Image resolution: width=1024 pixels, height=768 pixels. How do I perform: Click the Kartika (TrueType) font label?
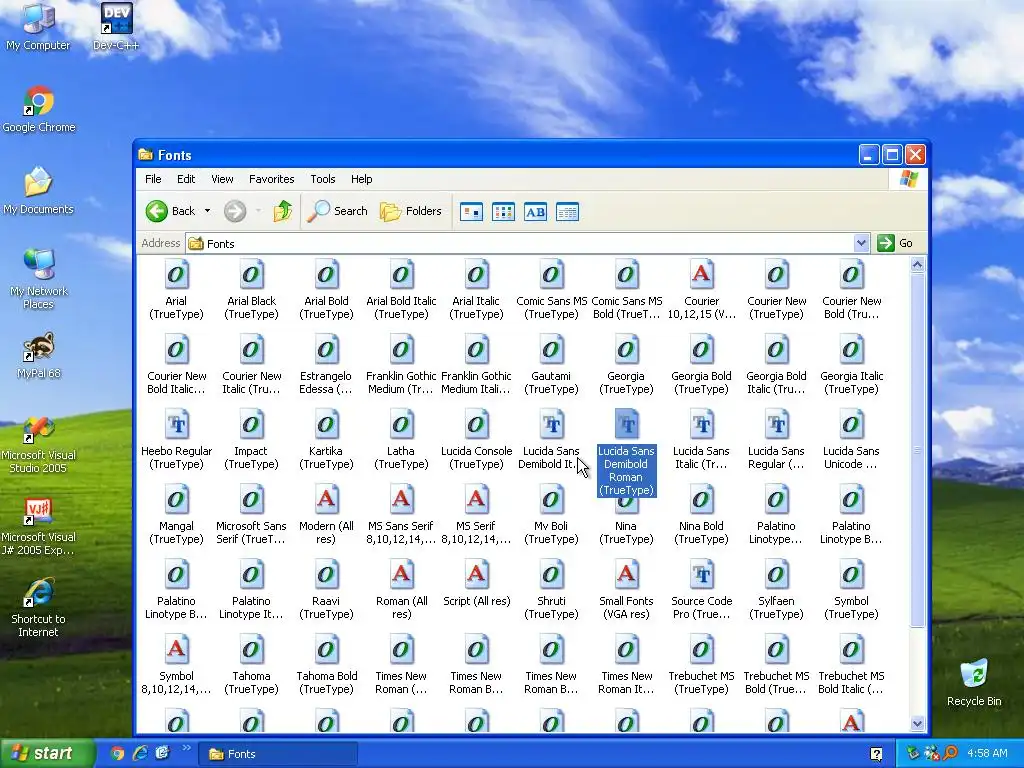[326, 457]
